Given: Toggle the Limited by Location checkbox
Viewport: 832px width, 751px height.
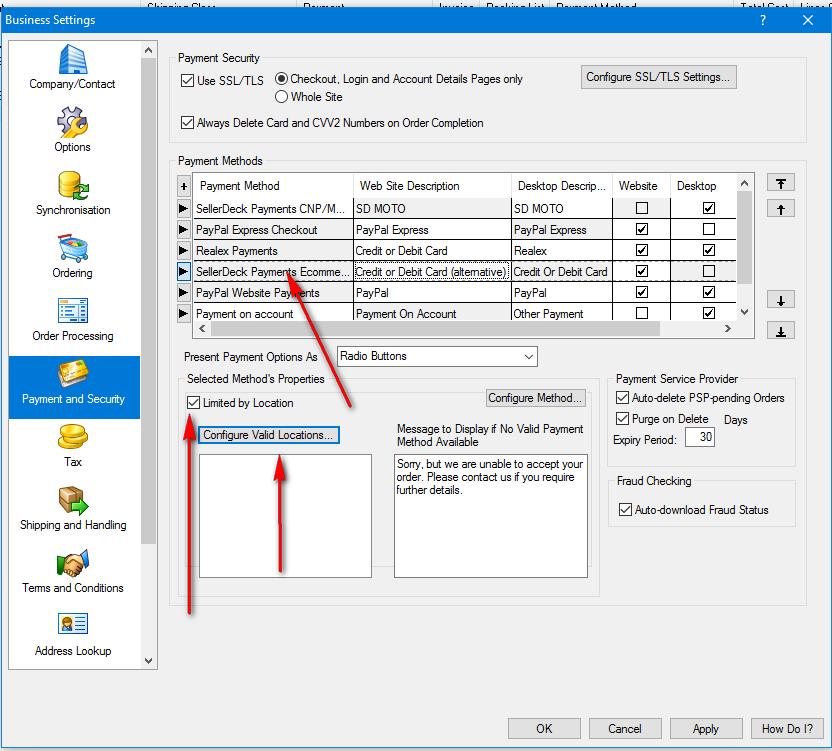Looking at the screenshot, I should tap(194, 403).
